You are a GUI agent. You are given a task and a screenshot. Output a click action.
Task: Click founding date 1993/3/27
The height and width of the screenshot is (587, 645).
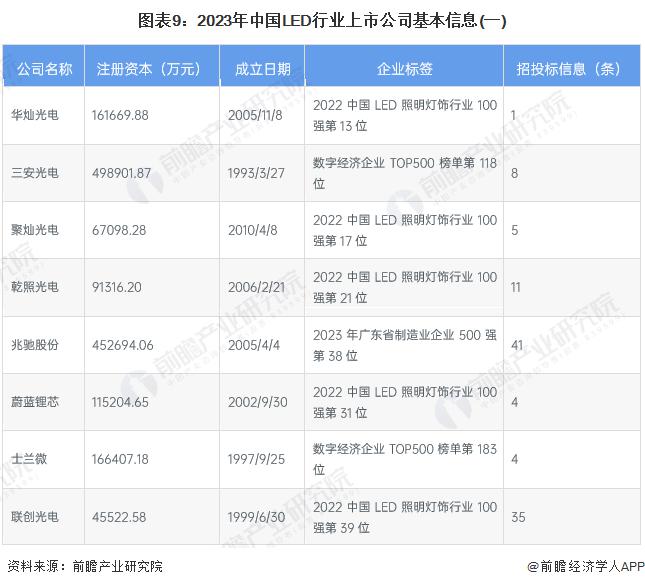coord(256,173)
